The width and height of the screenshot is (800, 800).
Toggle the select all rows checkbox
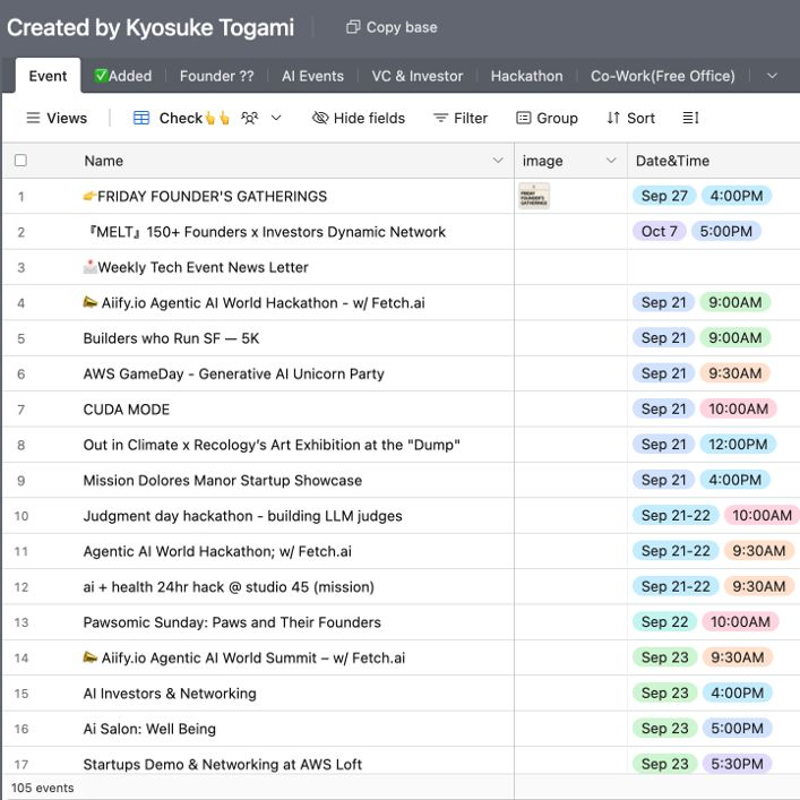[x=21, y=161]
